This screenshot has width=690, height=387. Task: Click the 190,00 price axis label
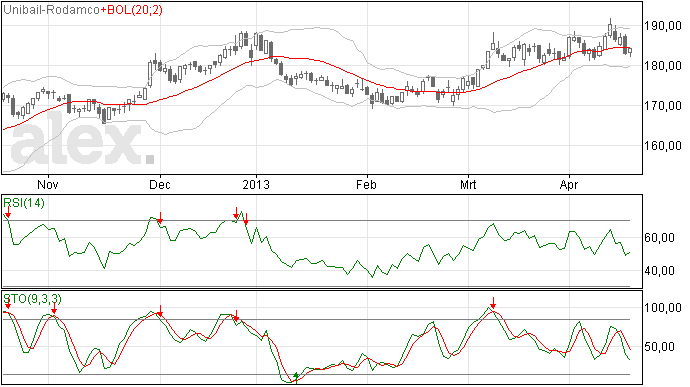click(x=663, y=26)
